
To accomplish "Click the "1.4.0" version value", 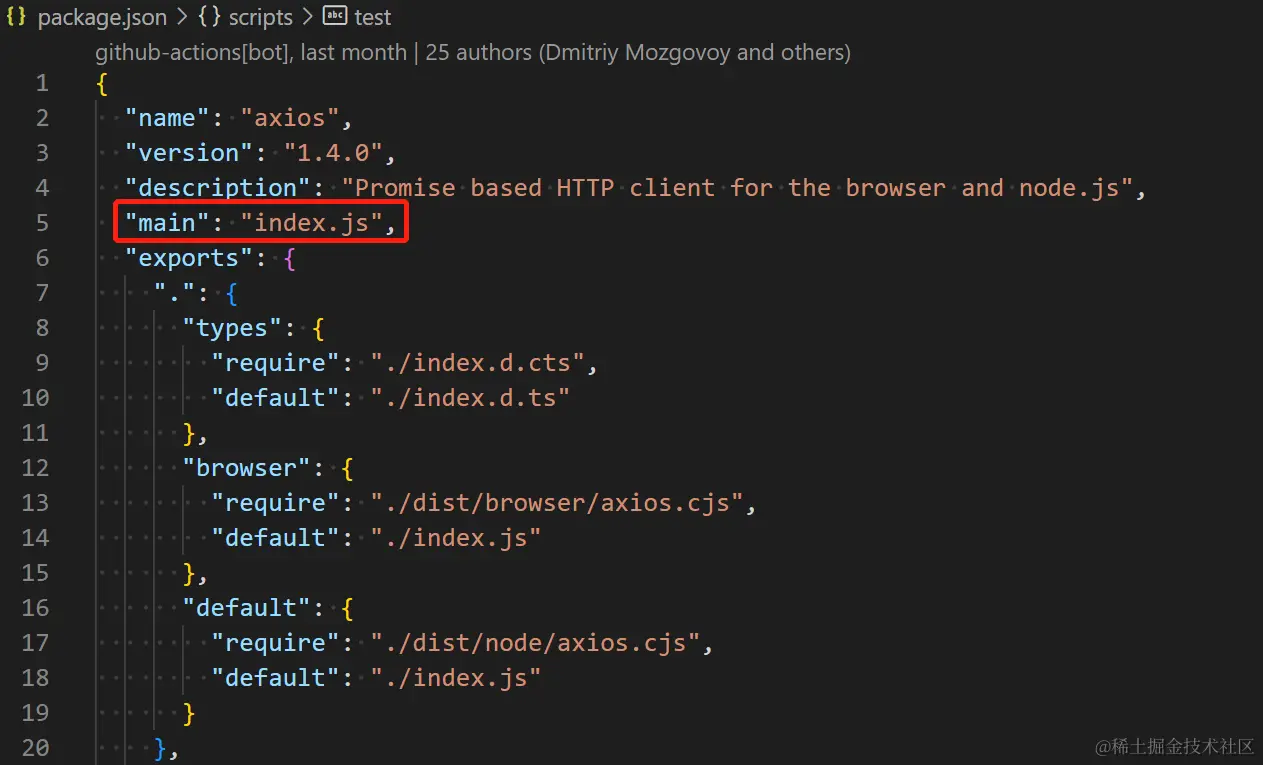I will tap(334, 153).
